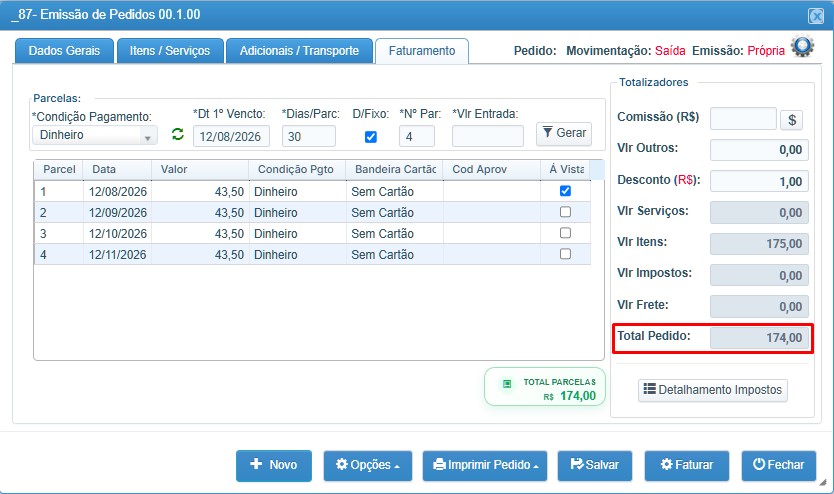Select the date cell 12/10/2026
This screenshot has height=494, width=834.
[118, 233]
